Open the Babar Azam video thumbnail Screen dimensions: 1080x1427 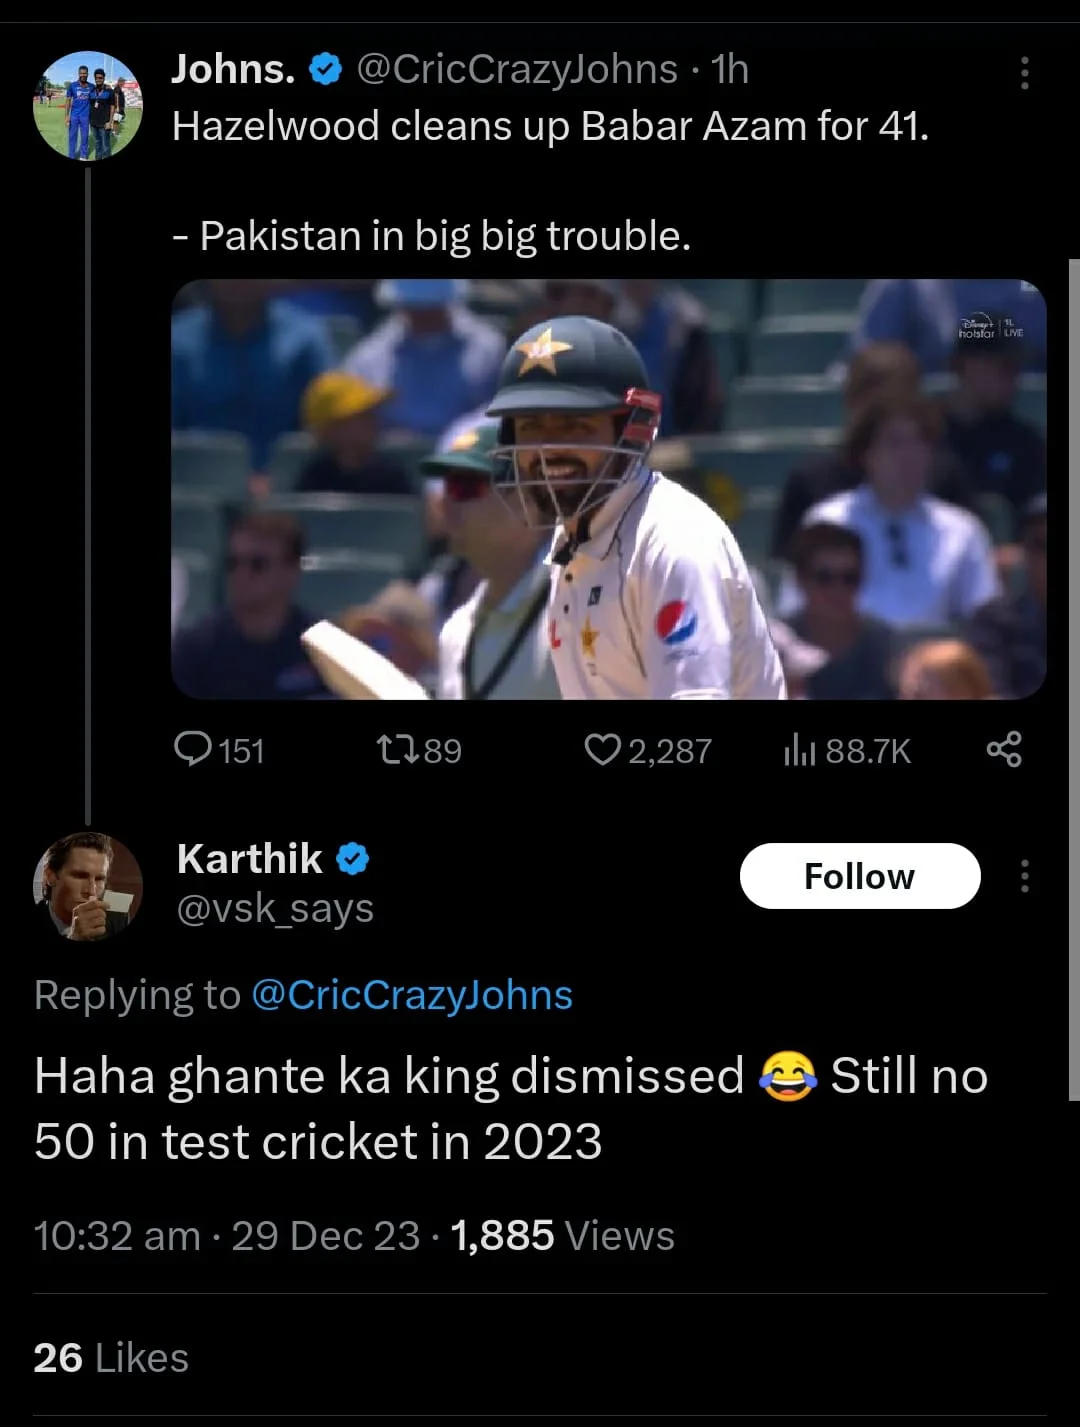point(608,489)
